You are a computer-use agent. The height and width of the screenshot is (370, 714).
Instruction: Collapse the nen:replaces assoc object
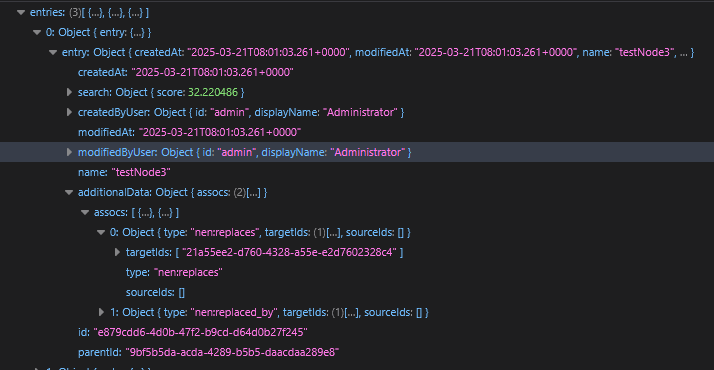pos(101,233)
